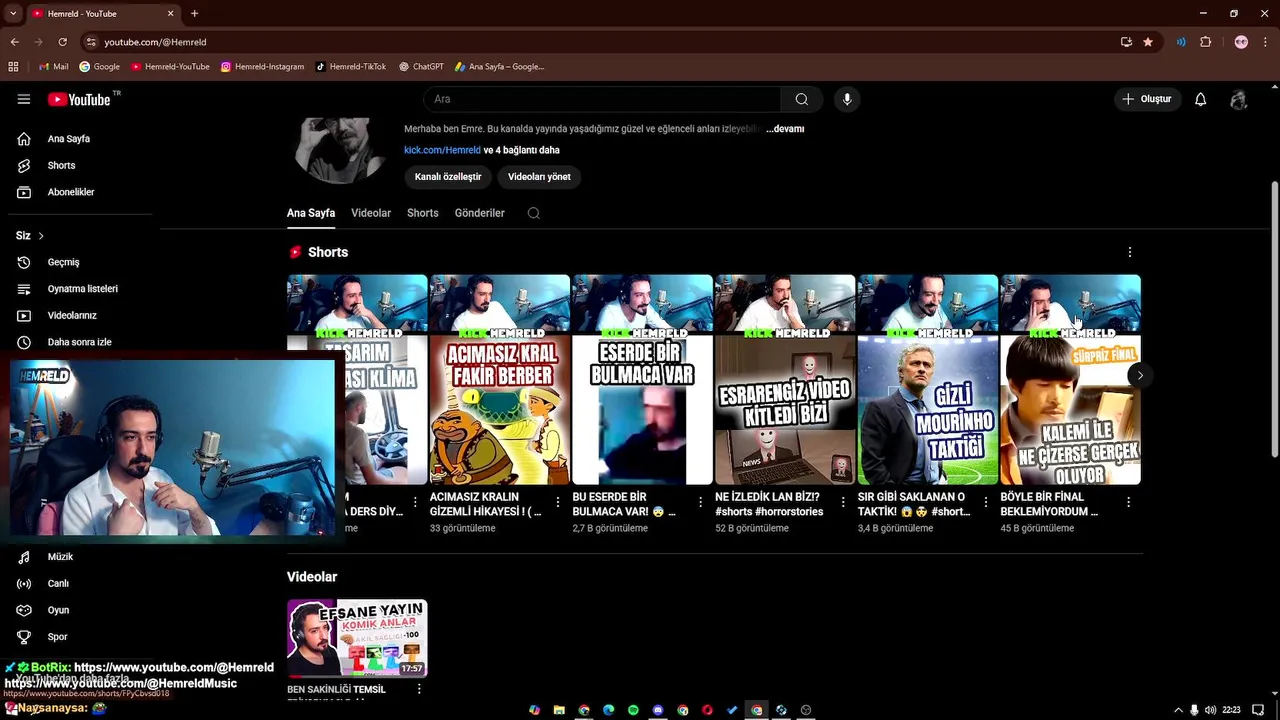
Task: Open options for BU ESERDE BİR BULMACA short
Action: (700, 503)
